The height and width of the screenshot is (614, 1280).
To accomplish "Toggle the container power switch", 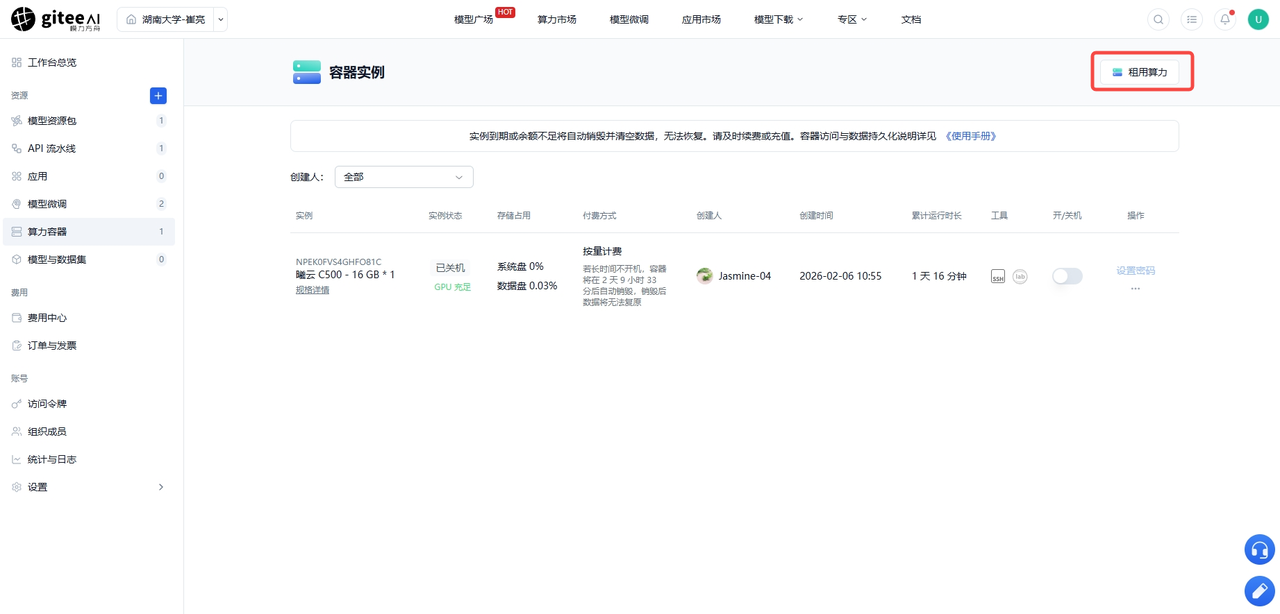I will [1067, 276].
